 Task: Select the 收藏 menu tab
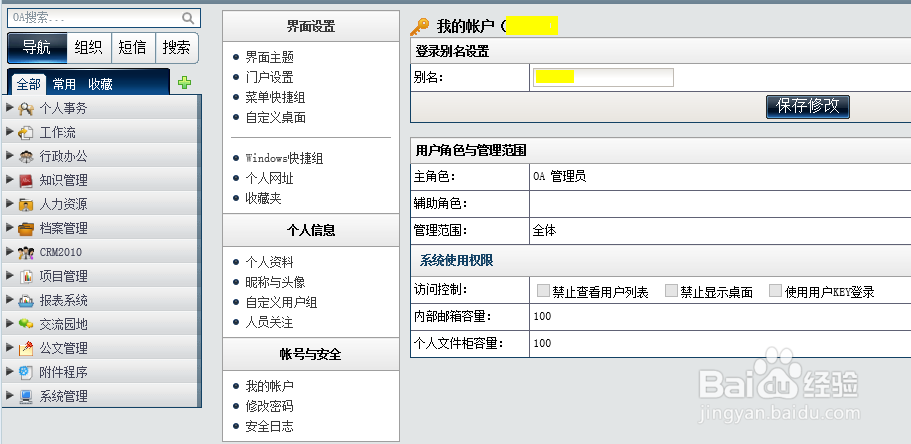coord(100,84)
